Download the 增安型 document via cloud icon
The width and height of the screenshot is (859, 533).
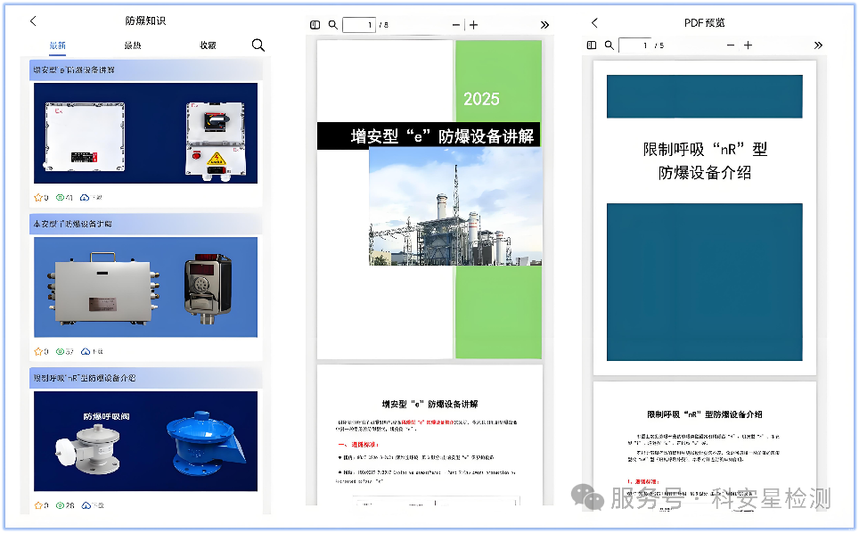pos(84,197)
